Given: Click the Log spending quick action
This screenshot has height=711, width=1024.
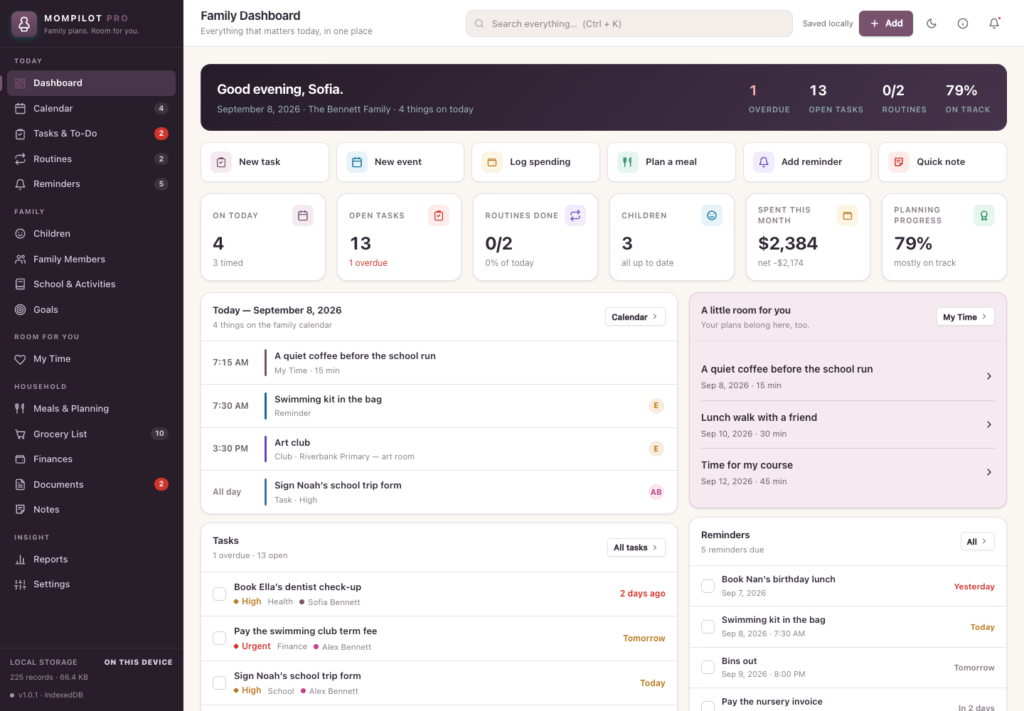Looking at the screenshot, I should (536, 162).
